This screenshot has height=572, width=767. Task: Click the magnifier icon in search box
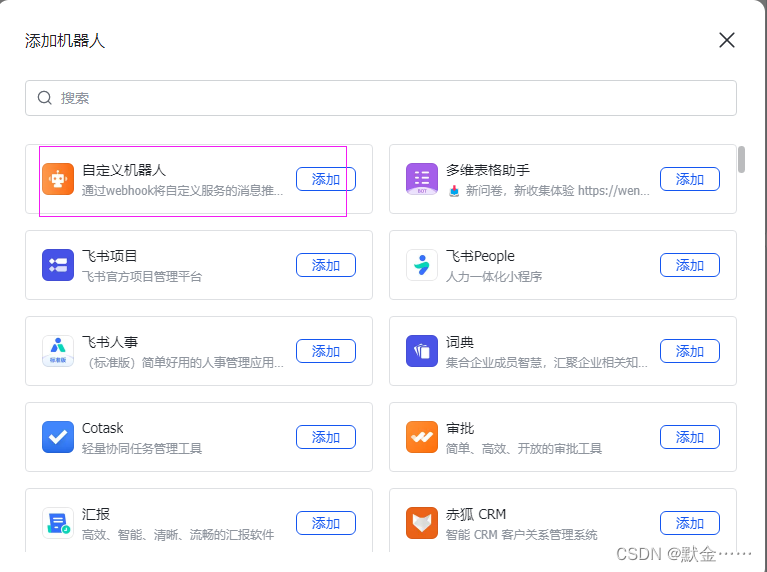45,98
